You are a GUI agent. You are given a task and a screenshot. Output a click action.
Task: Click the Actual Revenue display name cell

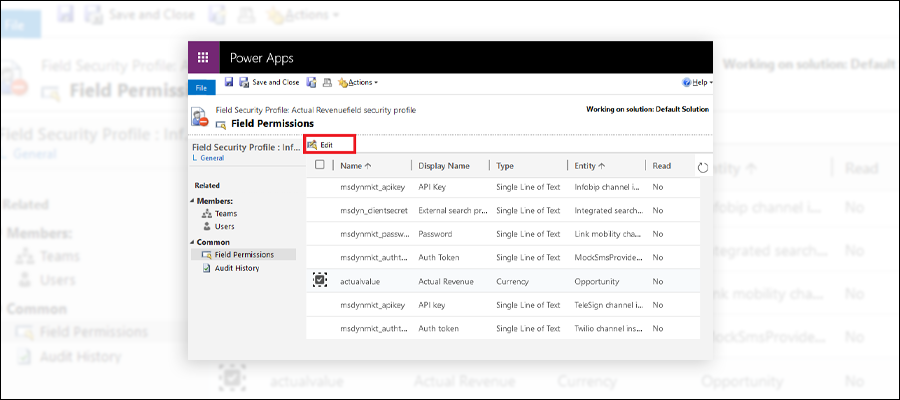click(445, 282)
